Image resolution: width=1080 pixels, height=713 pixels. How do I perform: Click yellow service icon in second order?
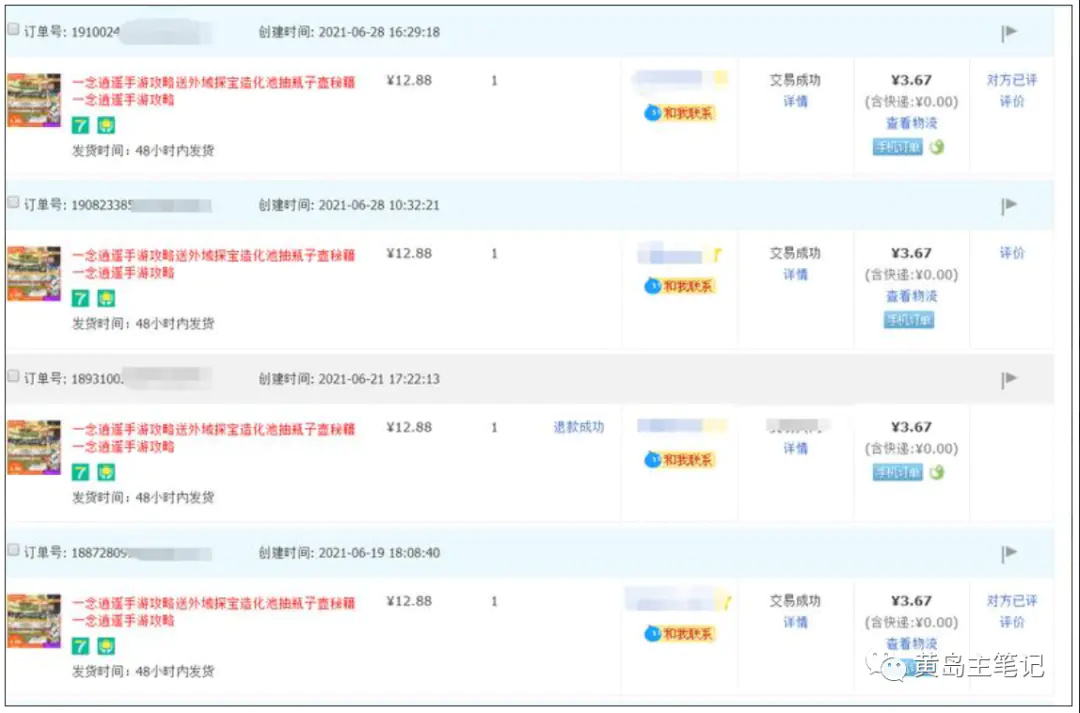click(105, 299)
